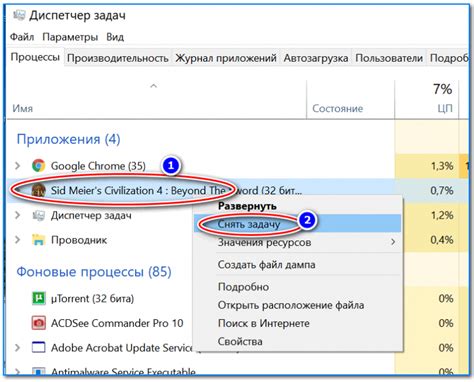Open the Параметры menu
Viewport: 474px width, 382px height.
coord(70,37)
